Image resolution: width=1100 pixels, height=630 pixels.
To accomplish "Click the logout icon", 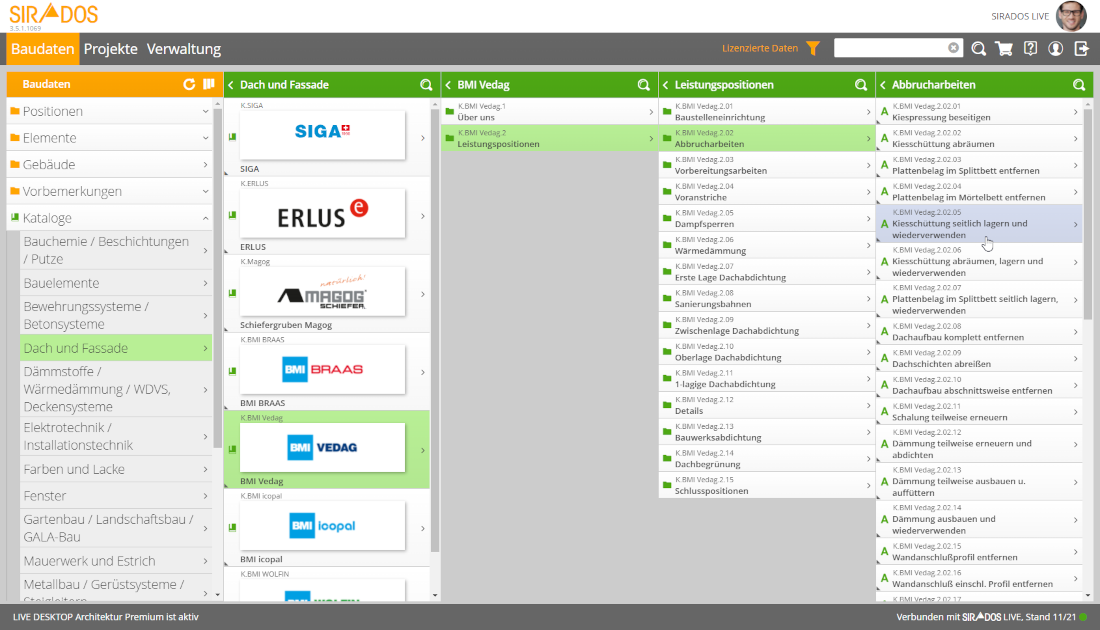I will click(1081, 48).
